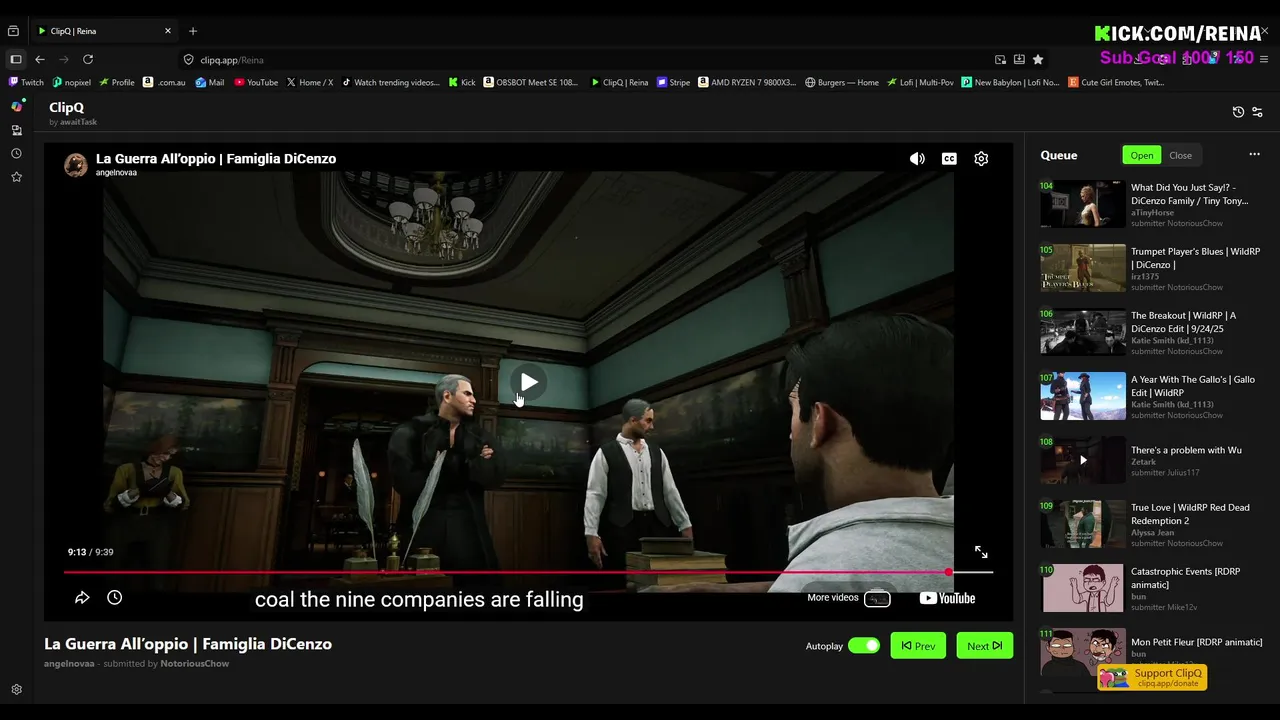
Task: Select queue clip 111 Mon Petit Fleur animatic
Action: point(1152,650)
